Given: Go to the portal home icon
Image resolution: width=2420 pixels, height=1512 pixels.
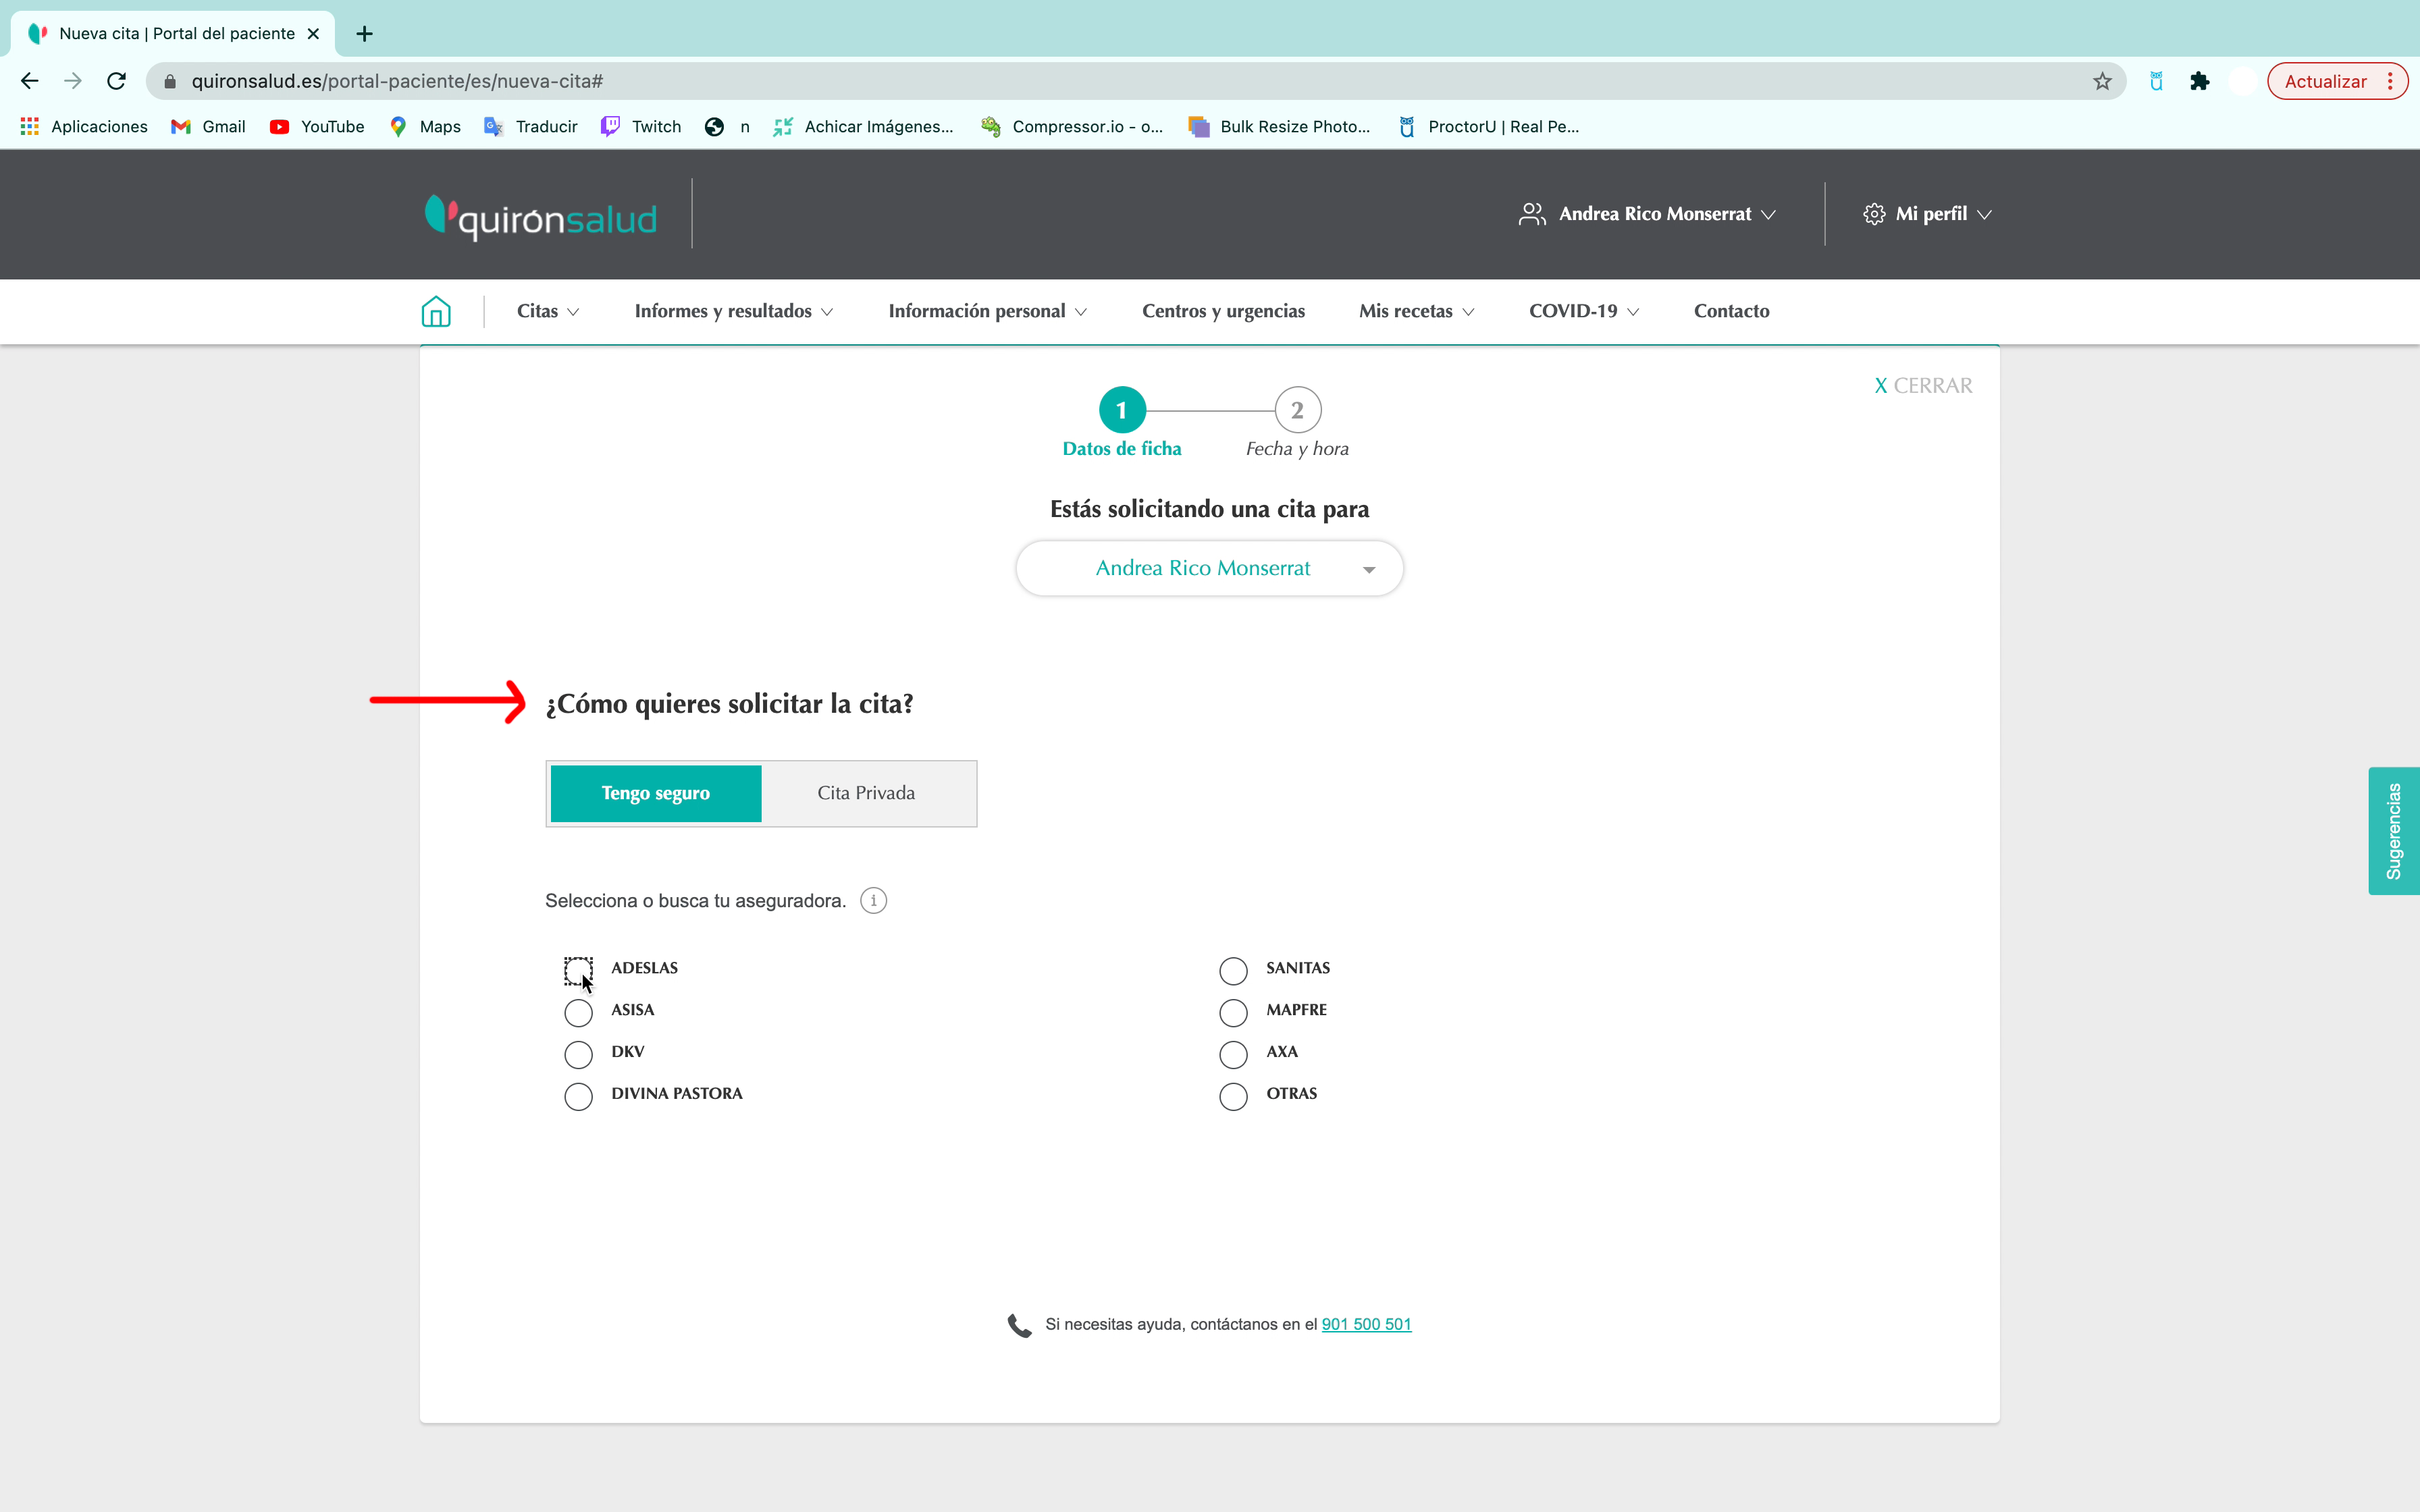Looking at the screenshot, I should click(x=436, y=311).
